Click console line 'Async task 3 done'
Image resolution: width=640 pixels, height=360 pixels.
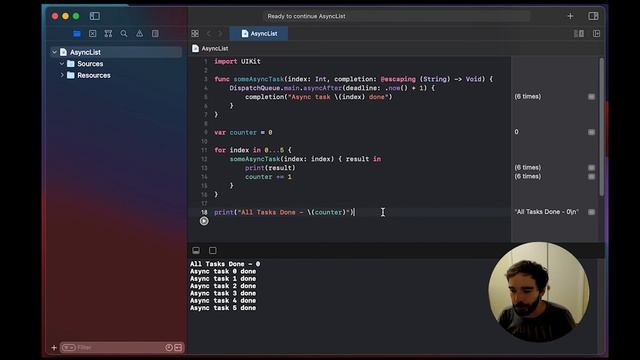[x=223, y=293]
